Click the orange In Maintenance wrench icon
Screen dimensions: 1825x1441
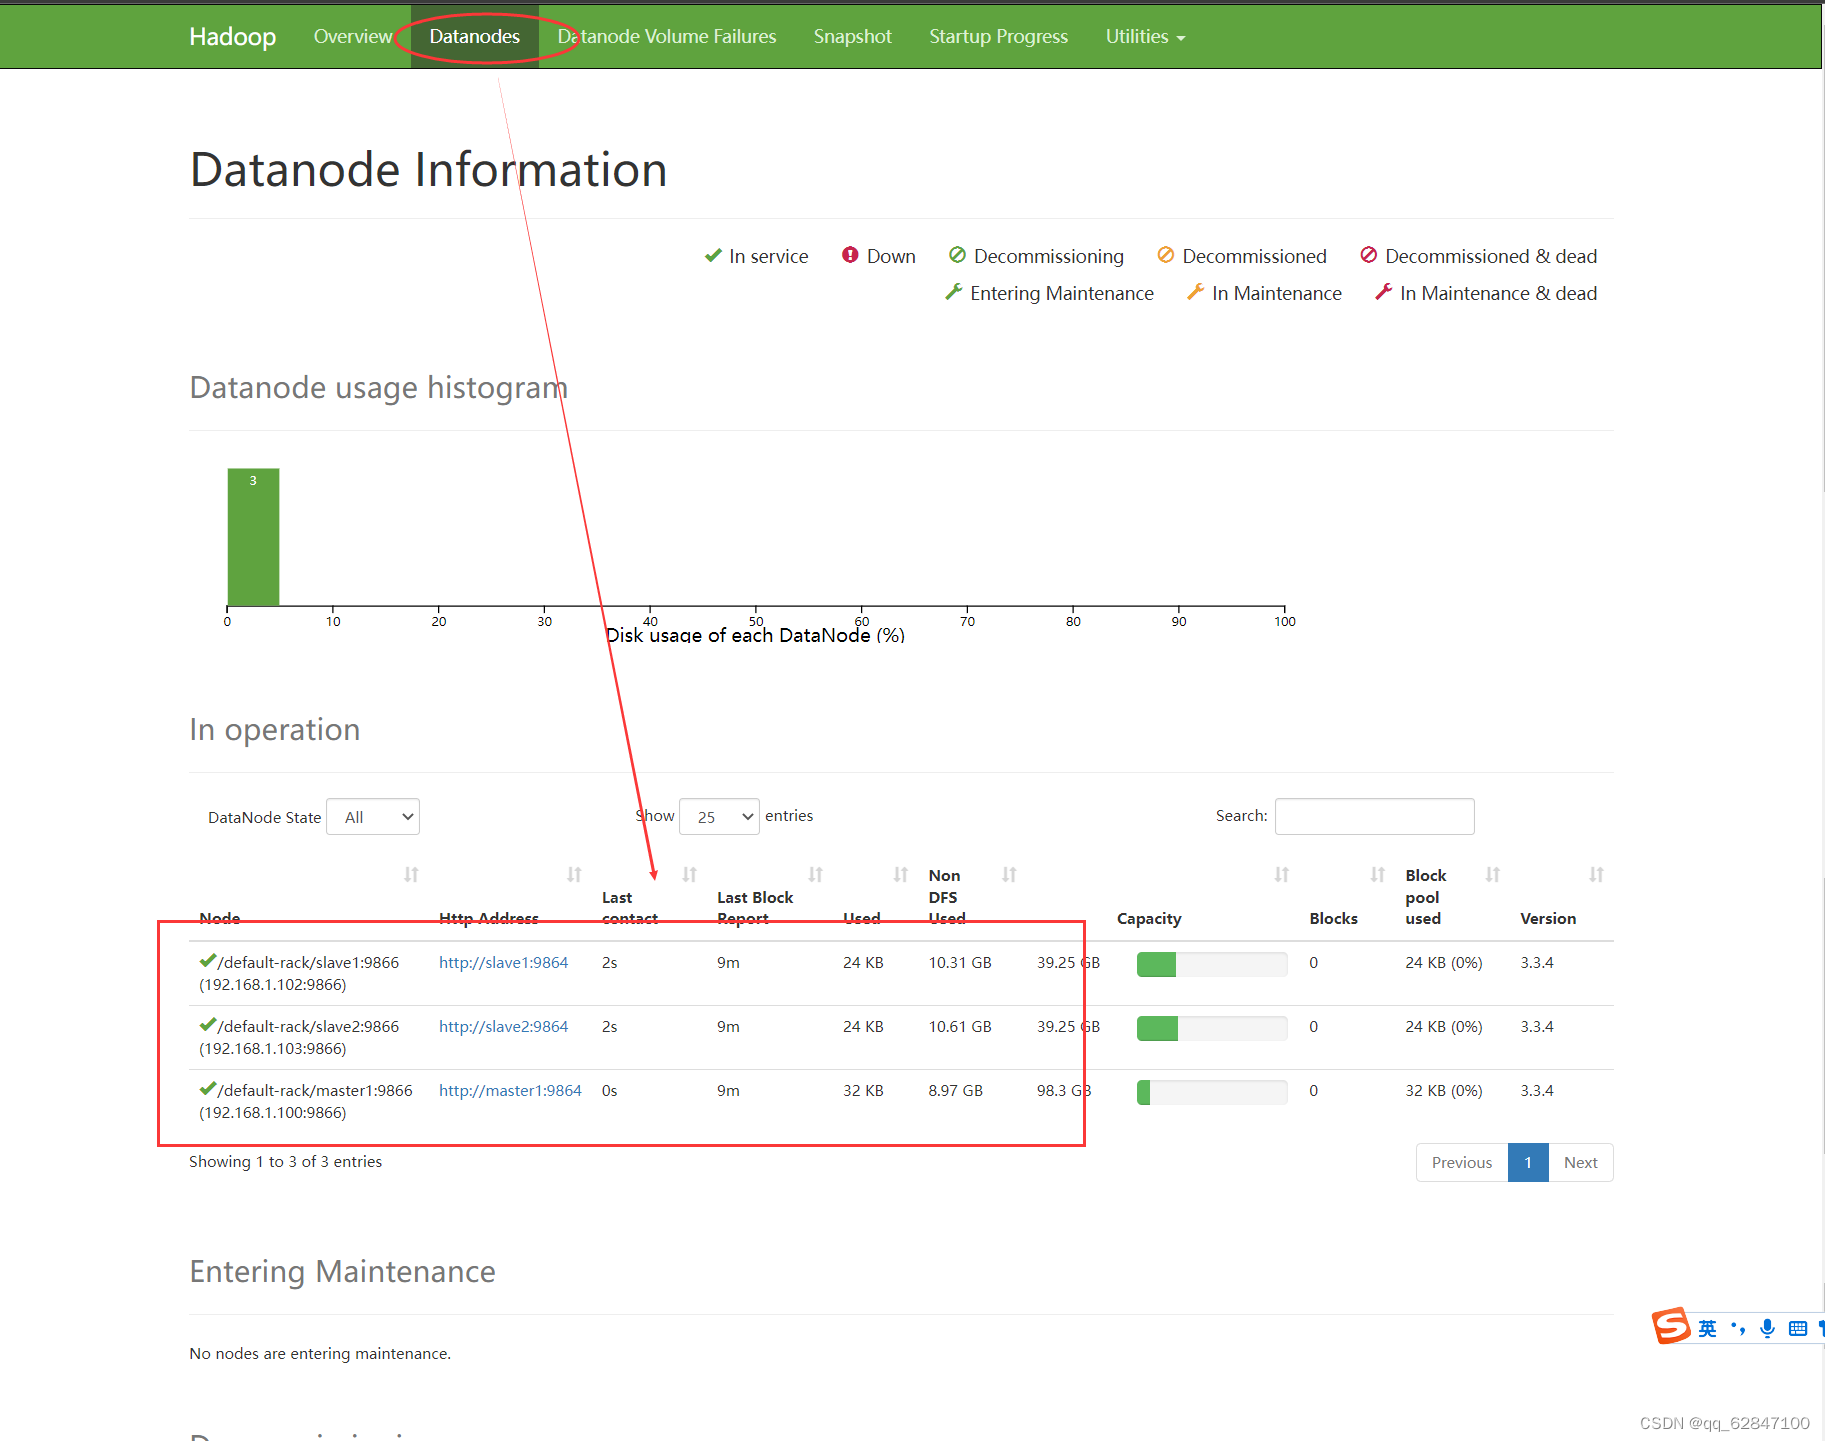tap(1195, 292)
